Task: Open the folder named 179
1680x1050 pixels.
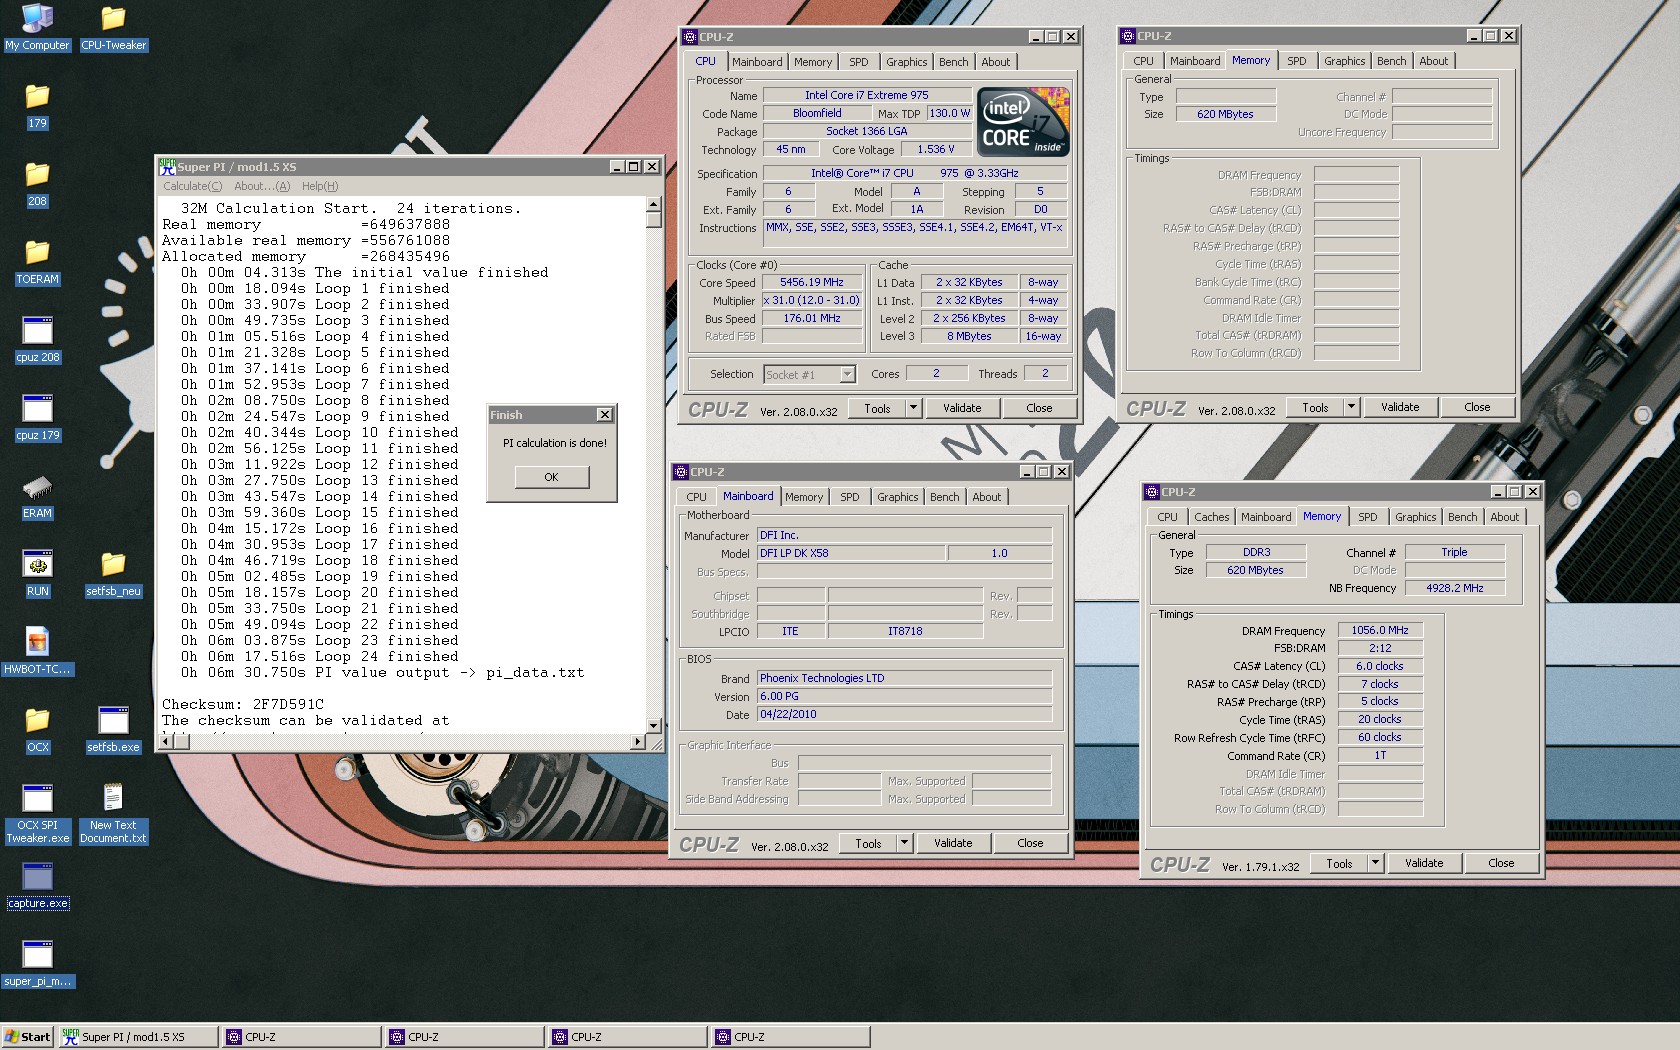Action: pos(37,105)
